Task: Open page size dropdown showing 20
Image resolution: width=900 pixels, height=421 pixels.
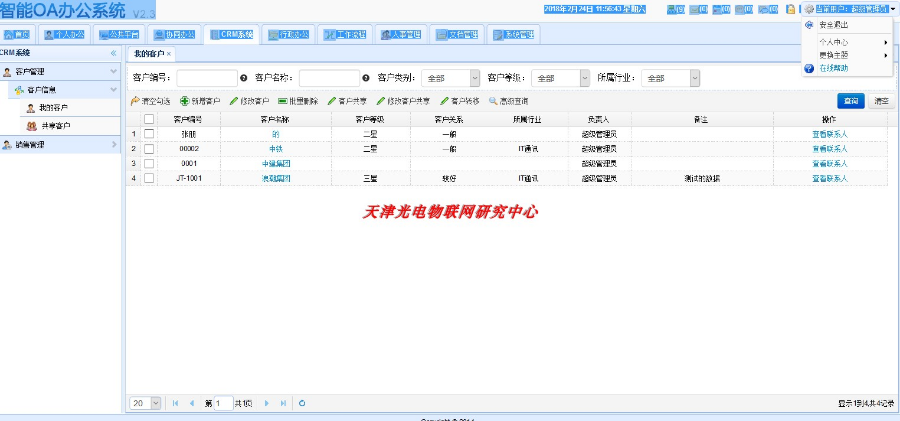Action: [x=156, y=403]
